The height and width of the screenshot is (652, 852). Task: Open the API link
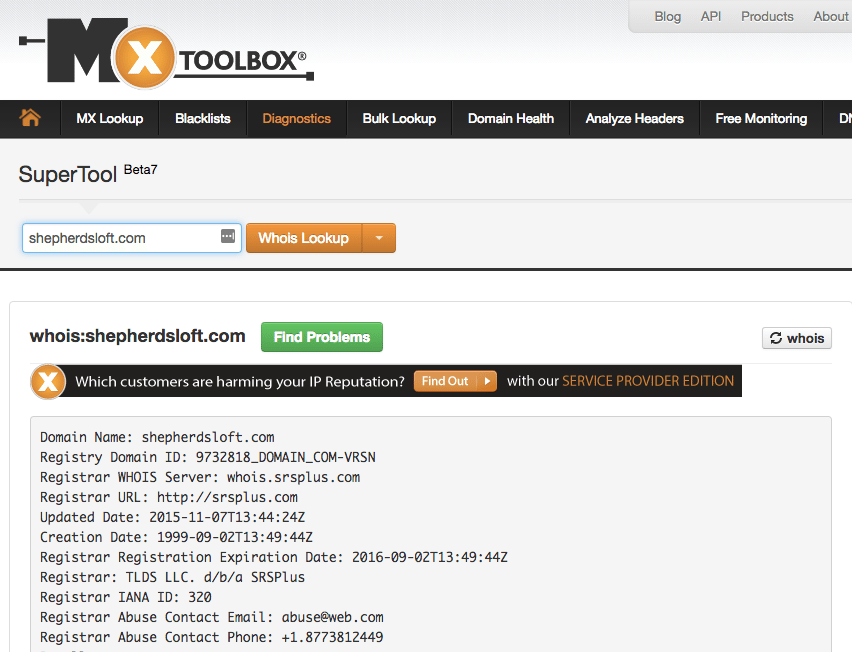tap(711, 16)
